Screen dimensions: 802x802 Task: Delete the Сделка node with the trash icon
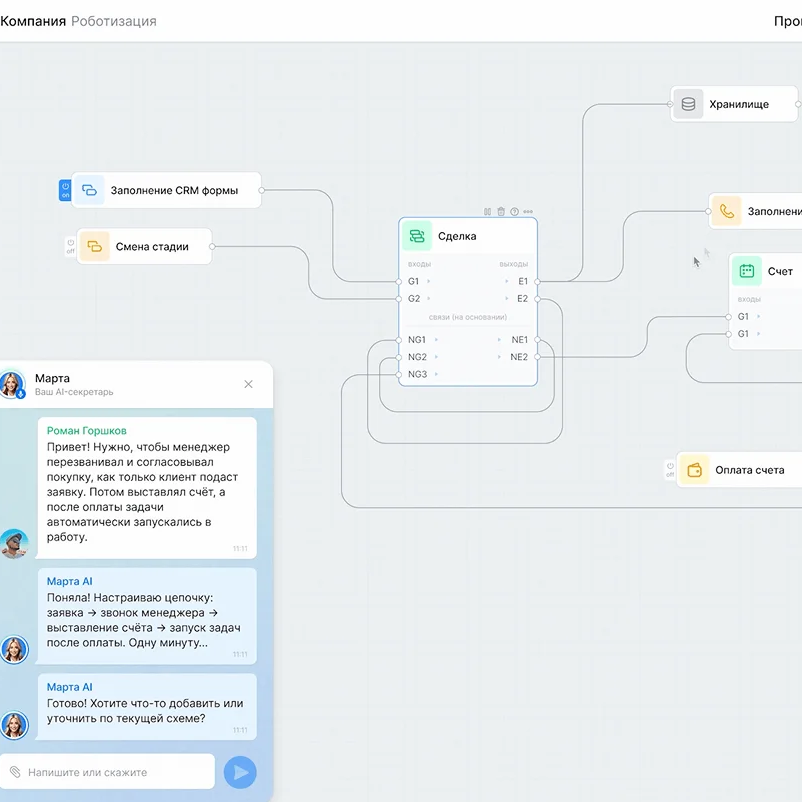coord(501,211)
